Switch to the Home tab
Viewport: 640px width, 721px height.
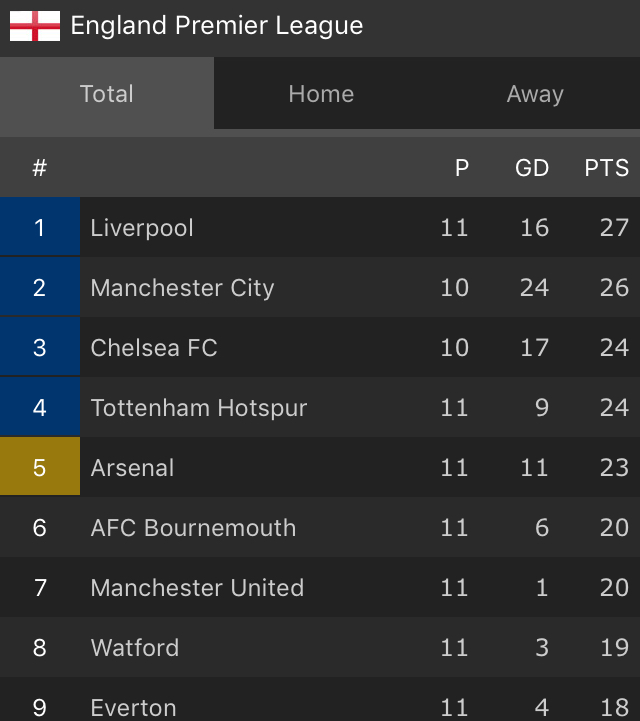coord(321,94)
